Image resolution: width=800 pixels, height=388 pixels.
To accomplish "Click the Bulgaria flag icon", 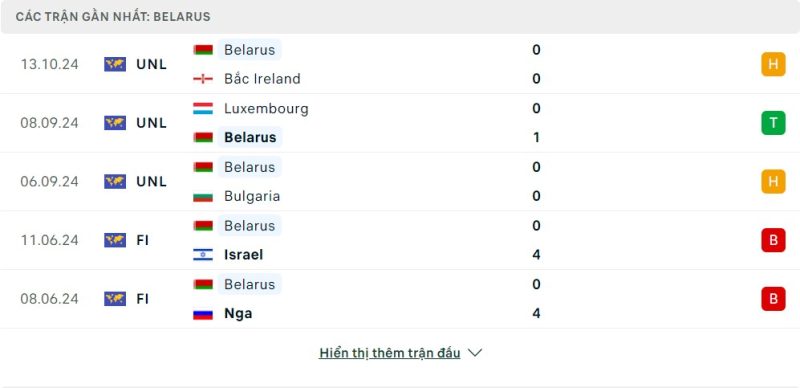I will point(203,196).
